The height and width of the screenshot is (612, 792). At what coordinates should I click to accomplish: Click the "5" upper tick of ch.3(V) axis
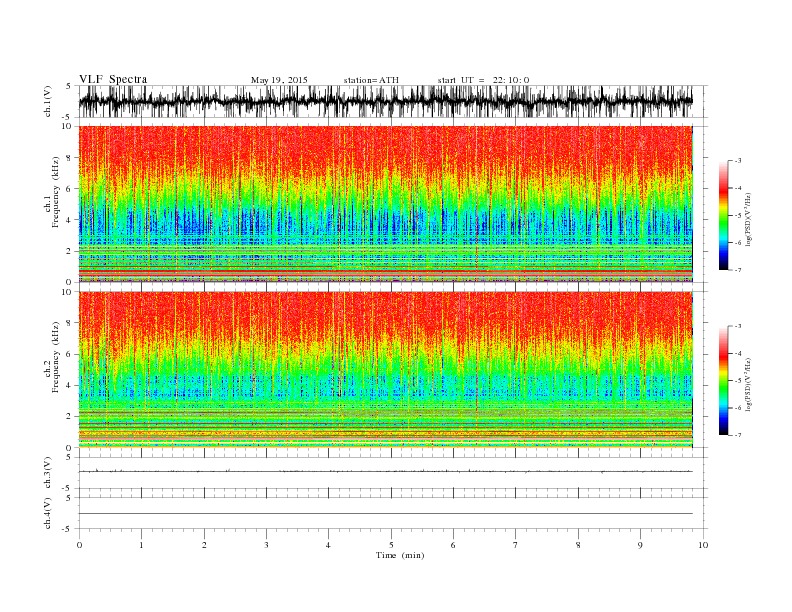69,457
